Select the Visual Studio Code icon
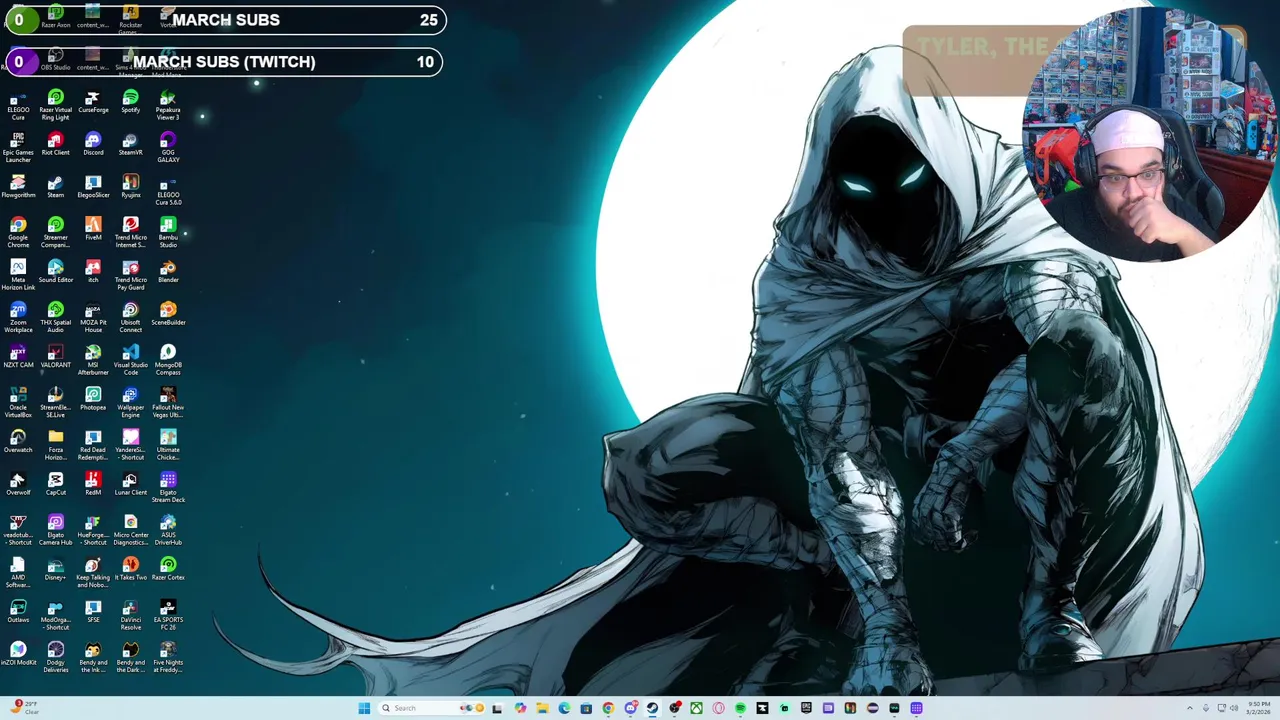 click(130, 361)
